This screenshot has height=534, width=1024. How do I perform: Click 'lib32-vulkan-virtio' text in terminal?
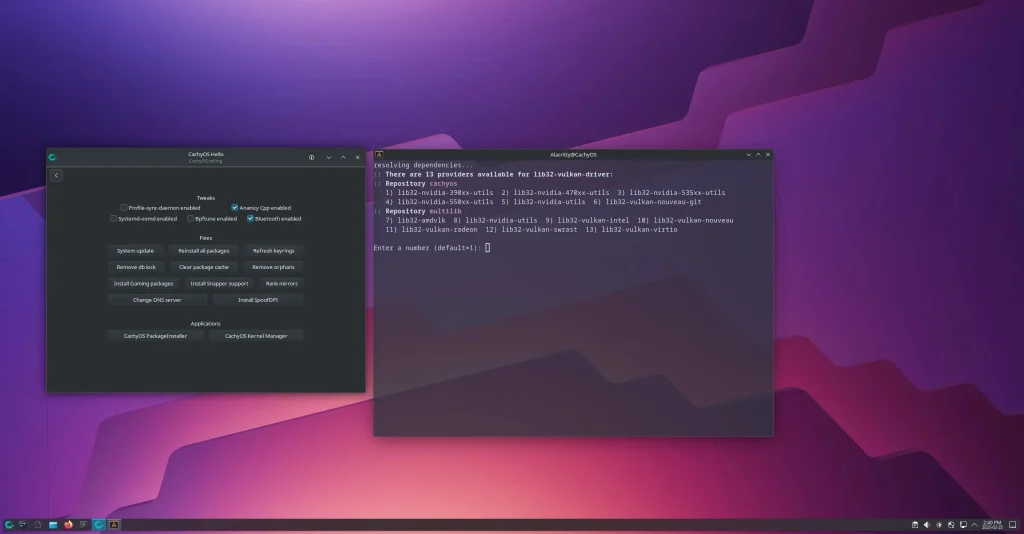639,230
